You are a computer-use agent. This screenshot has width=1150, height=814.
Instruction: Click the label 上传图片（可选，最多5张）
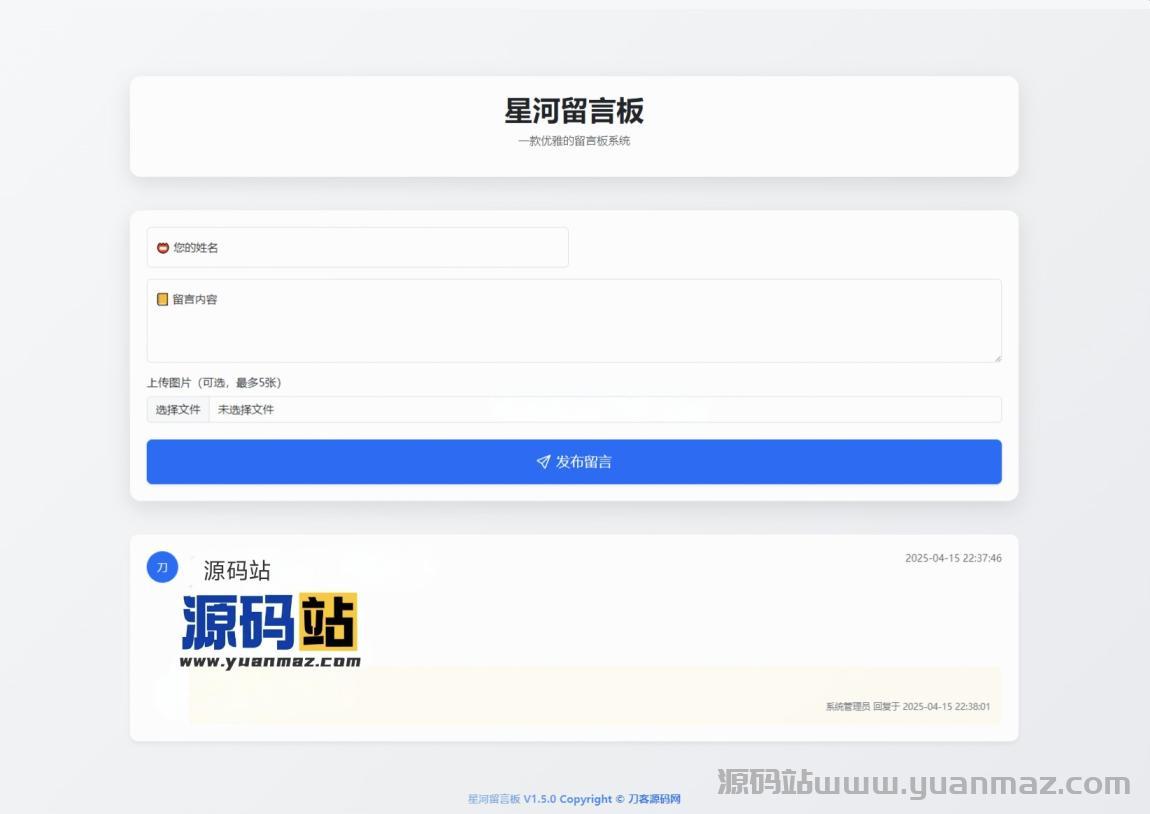pos(214,382)
